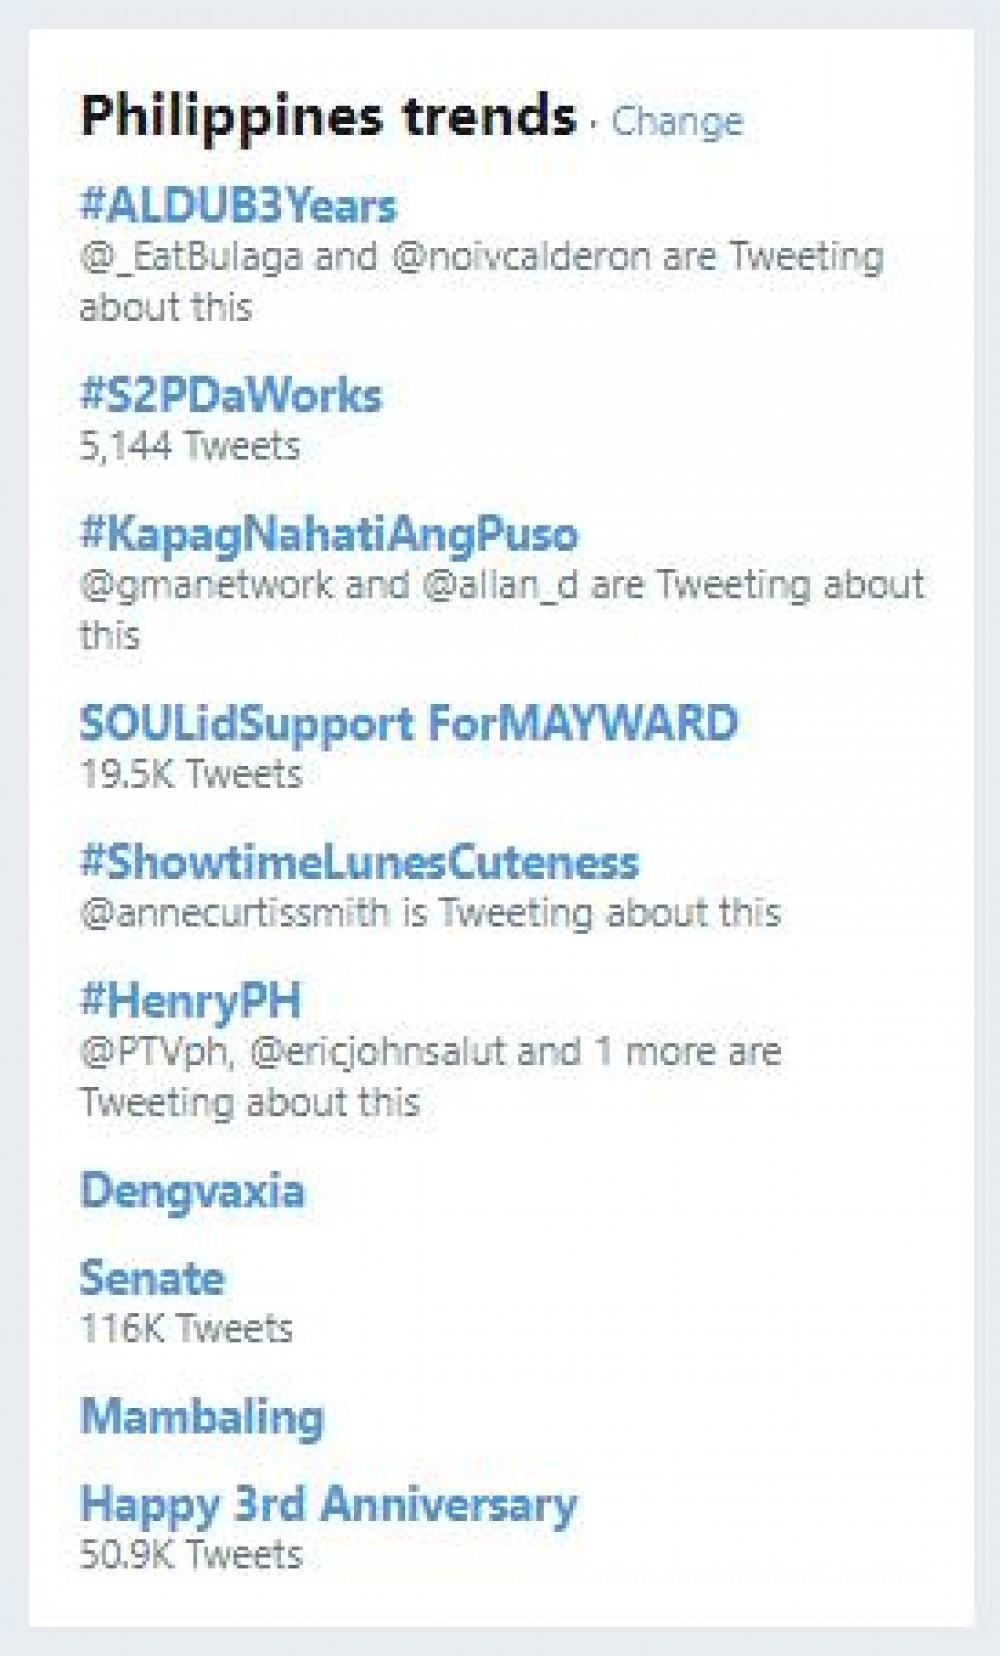Open the #ALDUB3Years trending hashtag
Viewport: 1000px width, 1656px height.
(238, 206)
